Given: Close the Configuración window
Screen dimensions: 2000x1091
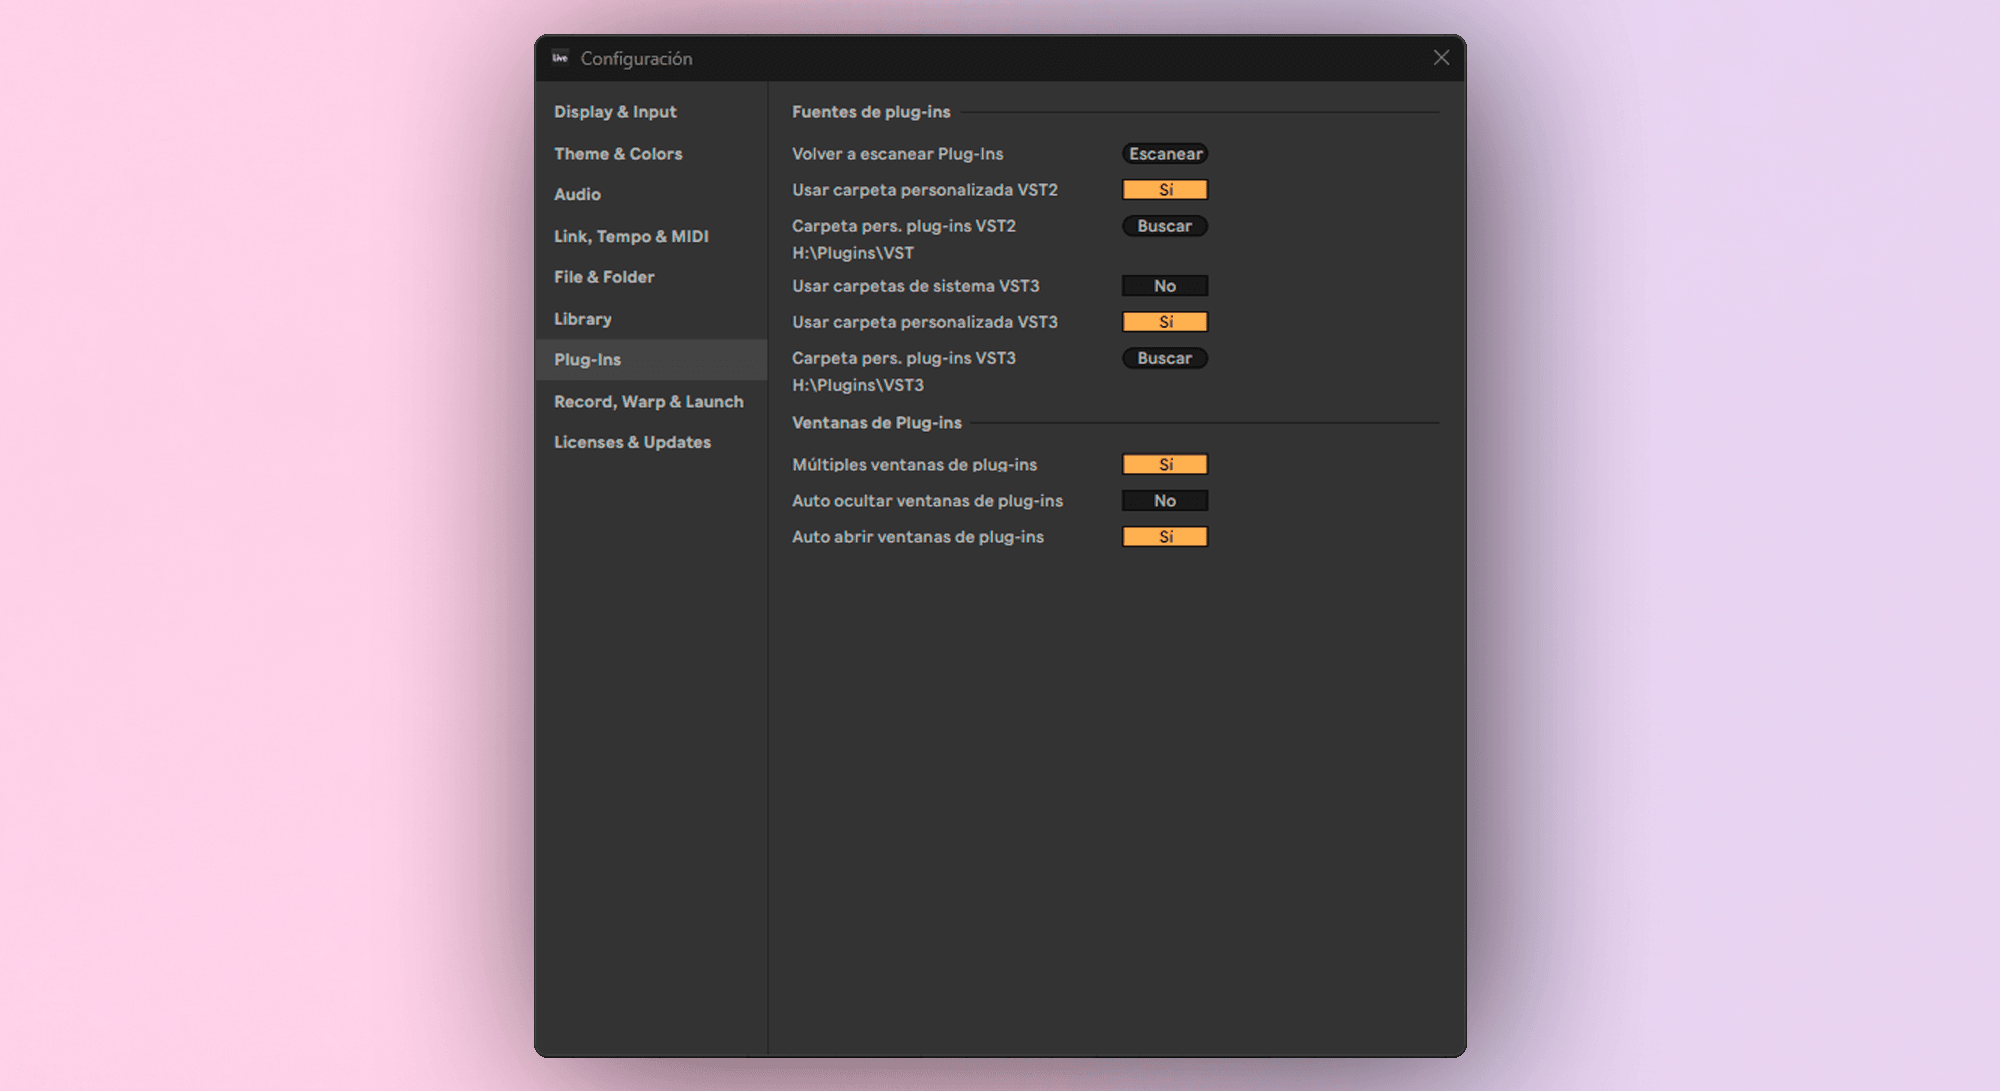Looking at the screenshot, I should pos(1441,58).
